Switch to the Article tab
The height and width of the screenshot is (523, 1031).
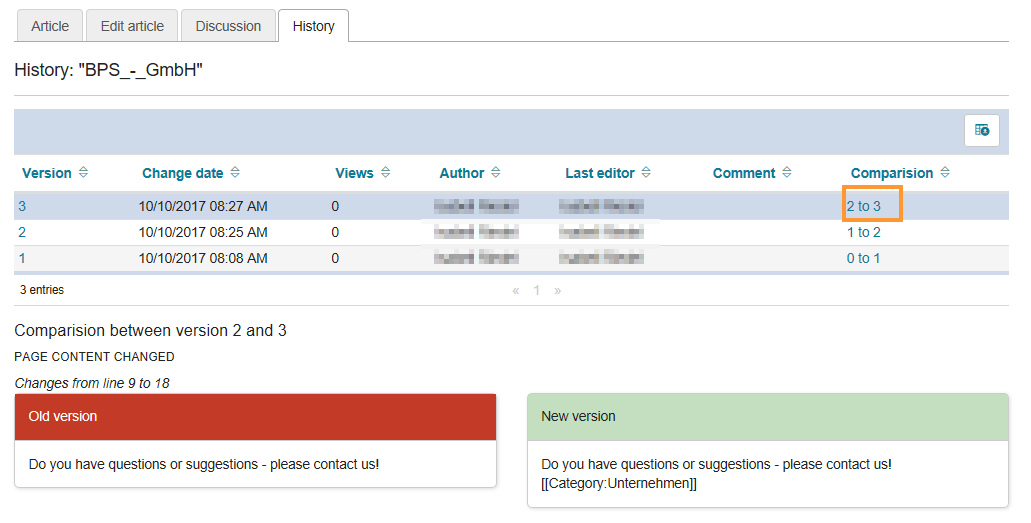point(50,26)
